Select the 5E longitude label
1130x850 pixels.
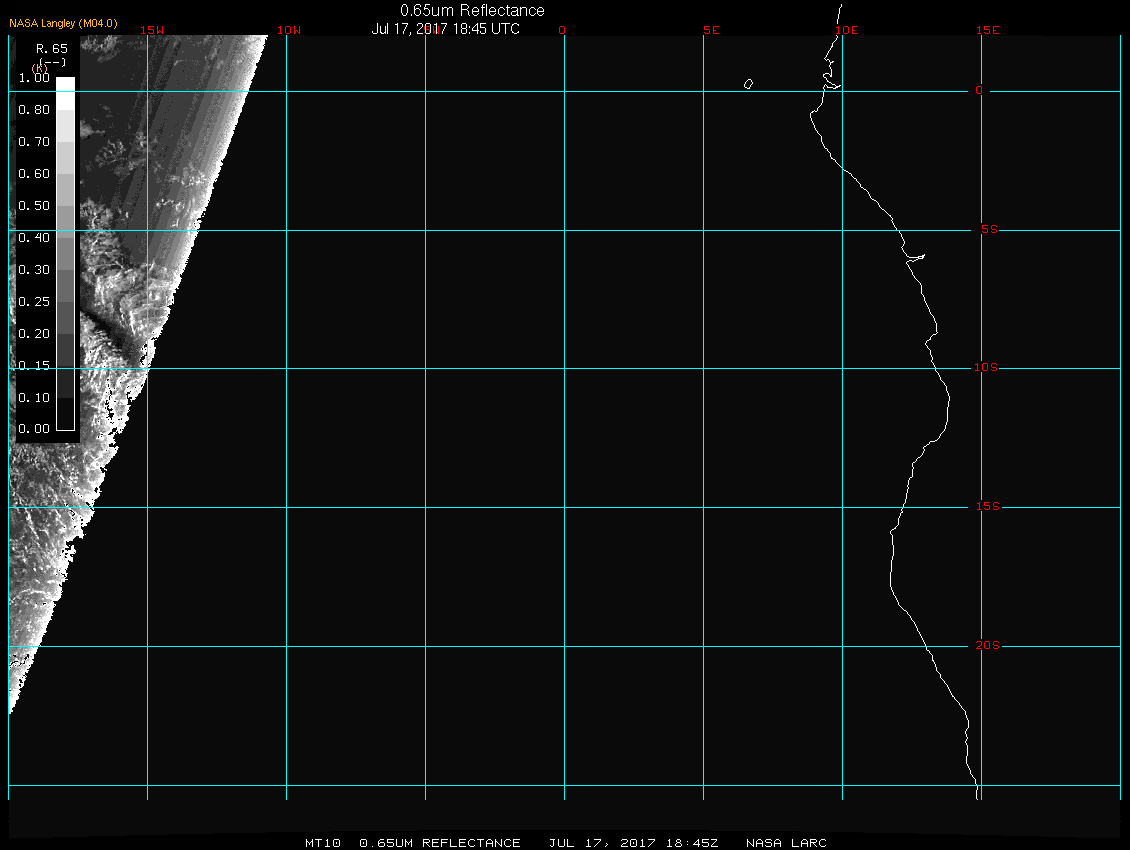[711, 30]
